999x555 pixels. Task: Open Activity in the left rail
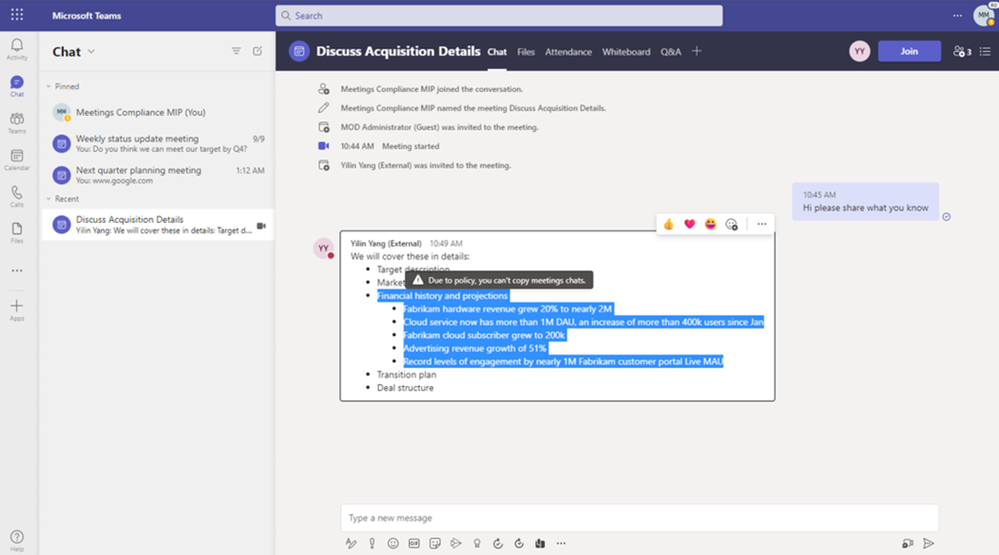(17, 49)
